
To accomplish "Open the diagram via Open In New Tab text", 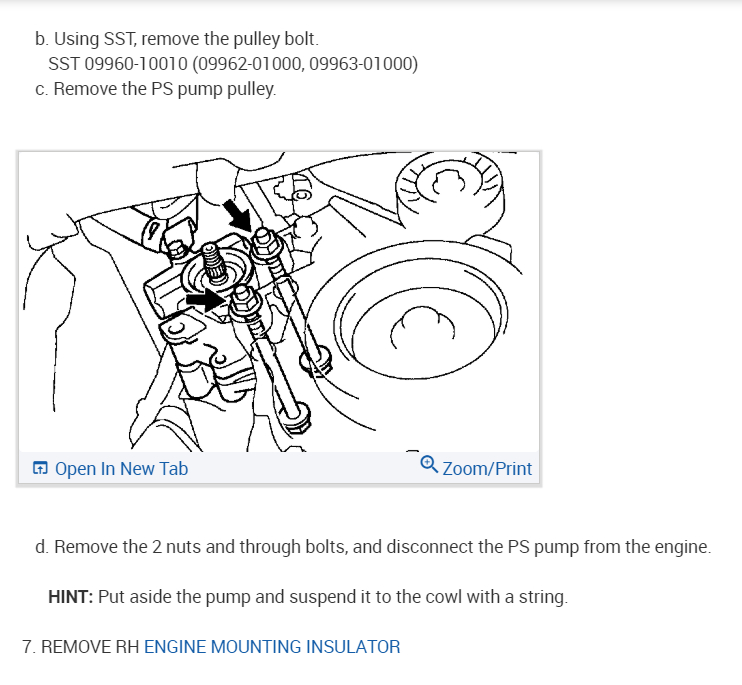I will pyautogui.click(x=122, y=469).
